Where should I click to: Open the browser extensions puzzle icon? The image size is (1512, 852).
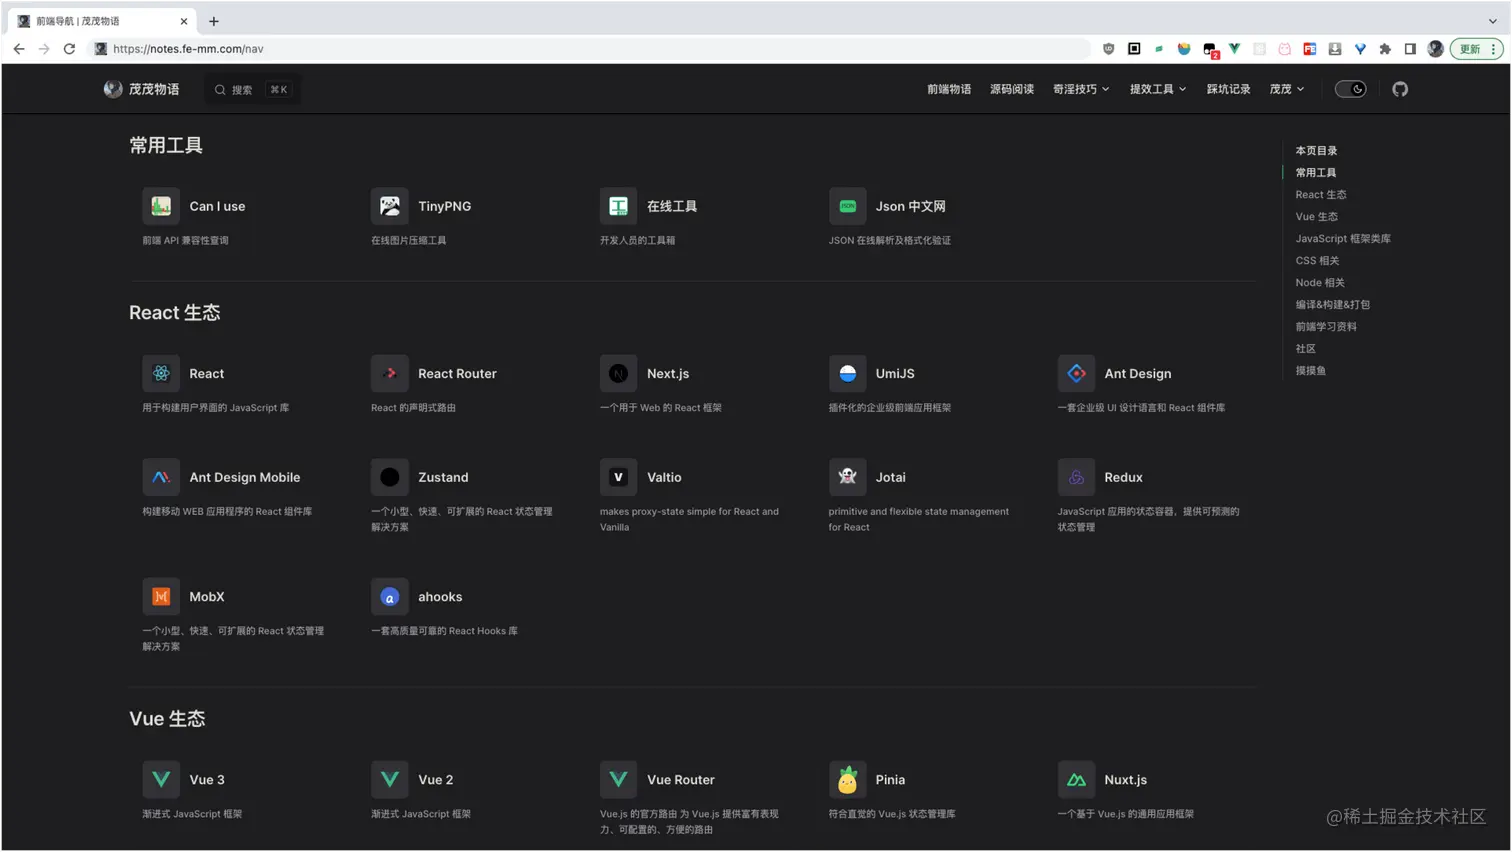[x=1385, y=48]
